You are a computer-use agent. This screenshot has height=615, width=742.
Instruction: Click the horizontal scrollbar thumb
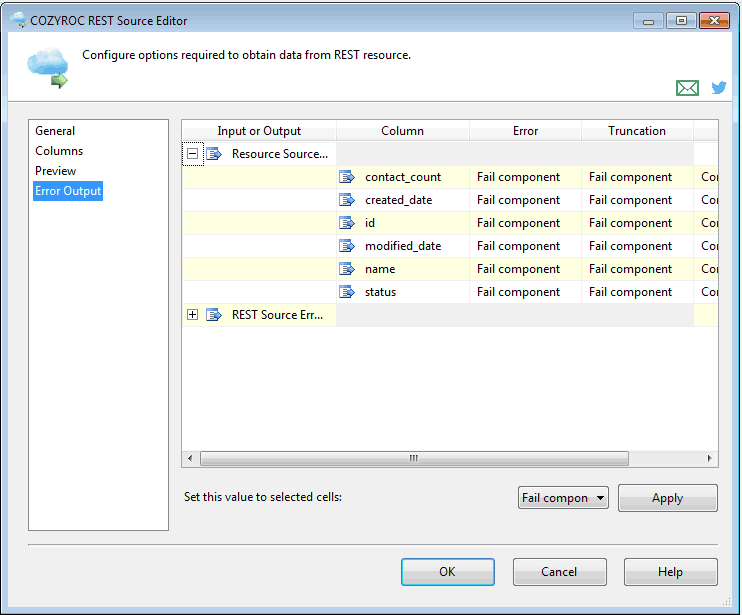click(x=414, y=458)
